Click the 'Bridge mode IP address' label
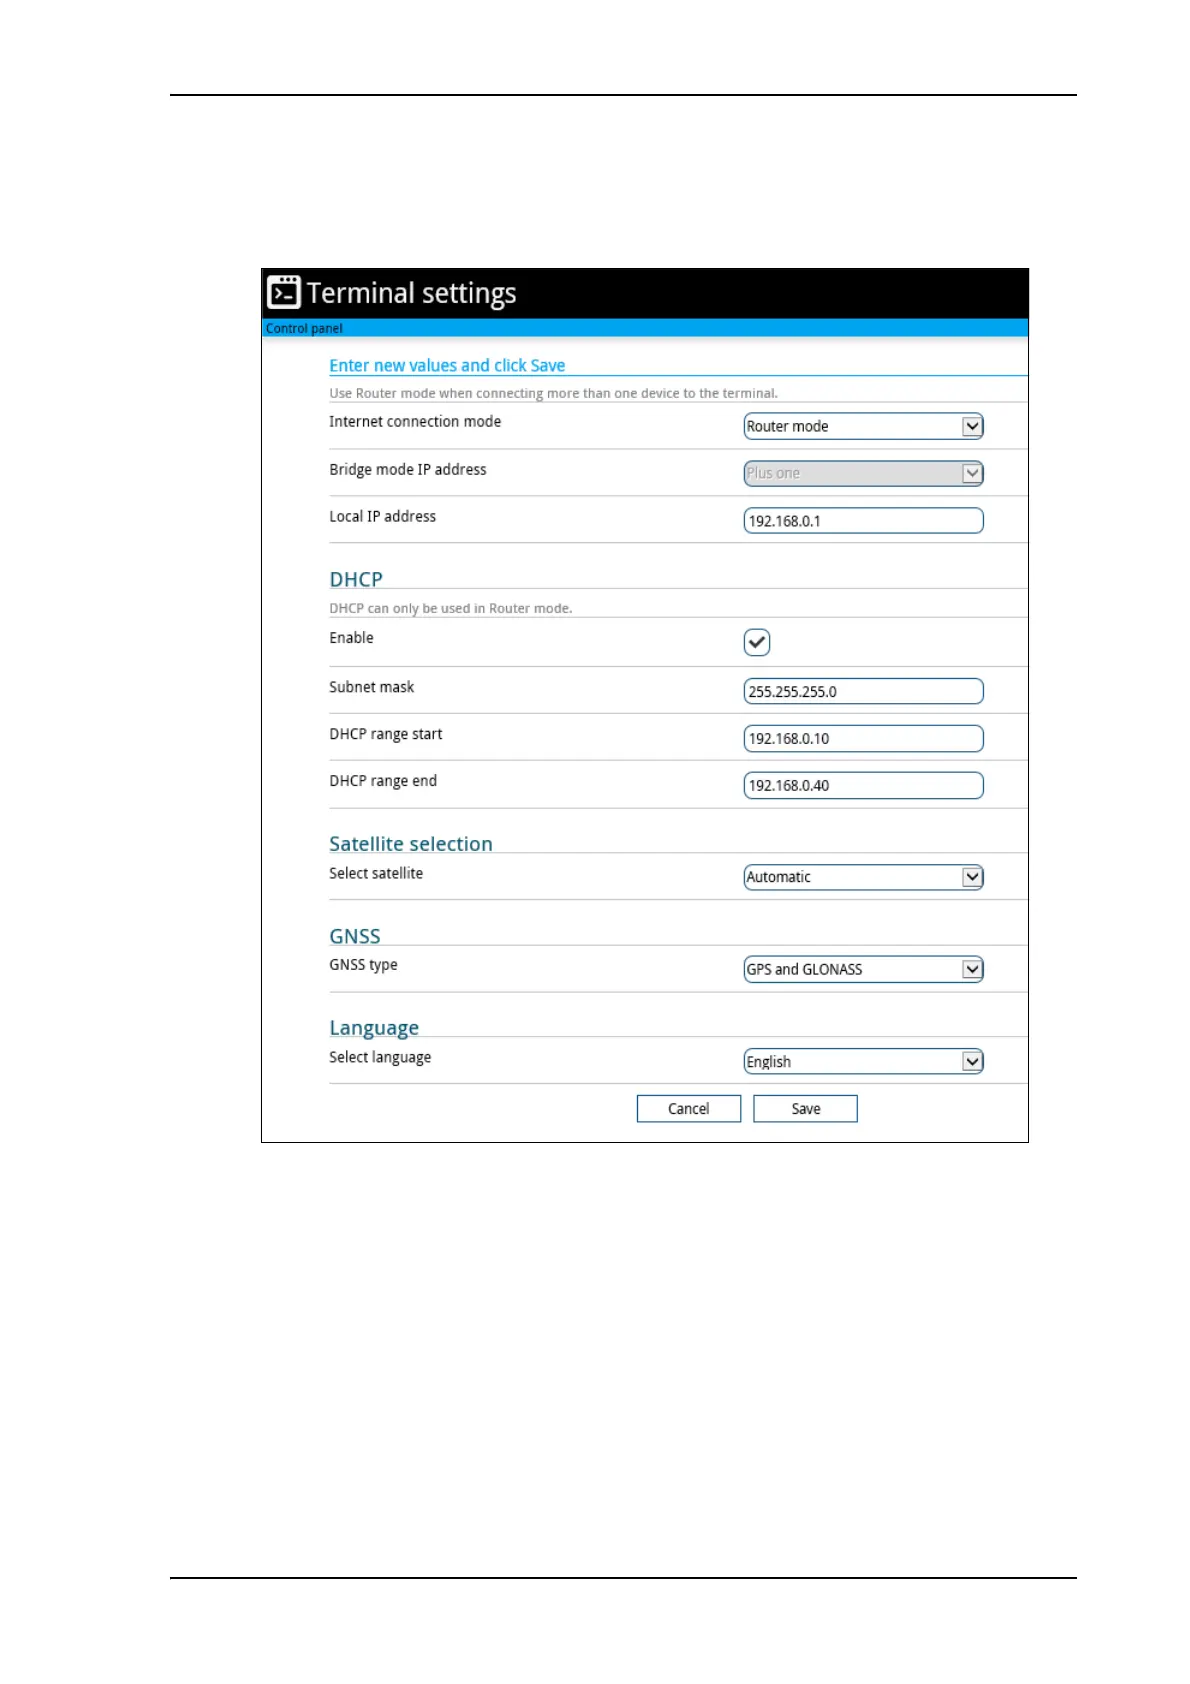1190x1684 pixels. tap(408, 469)
